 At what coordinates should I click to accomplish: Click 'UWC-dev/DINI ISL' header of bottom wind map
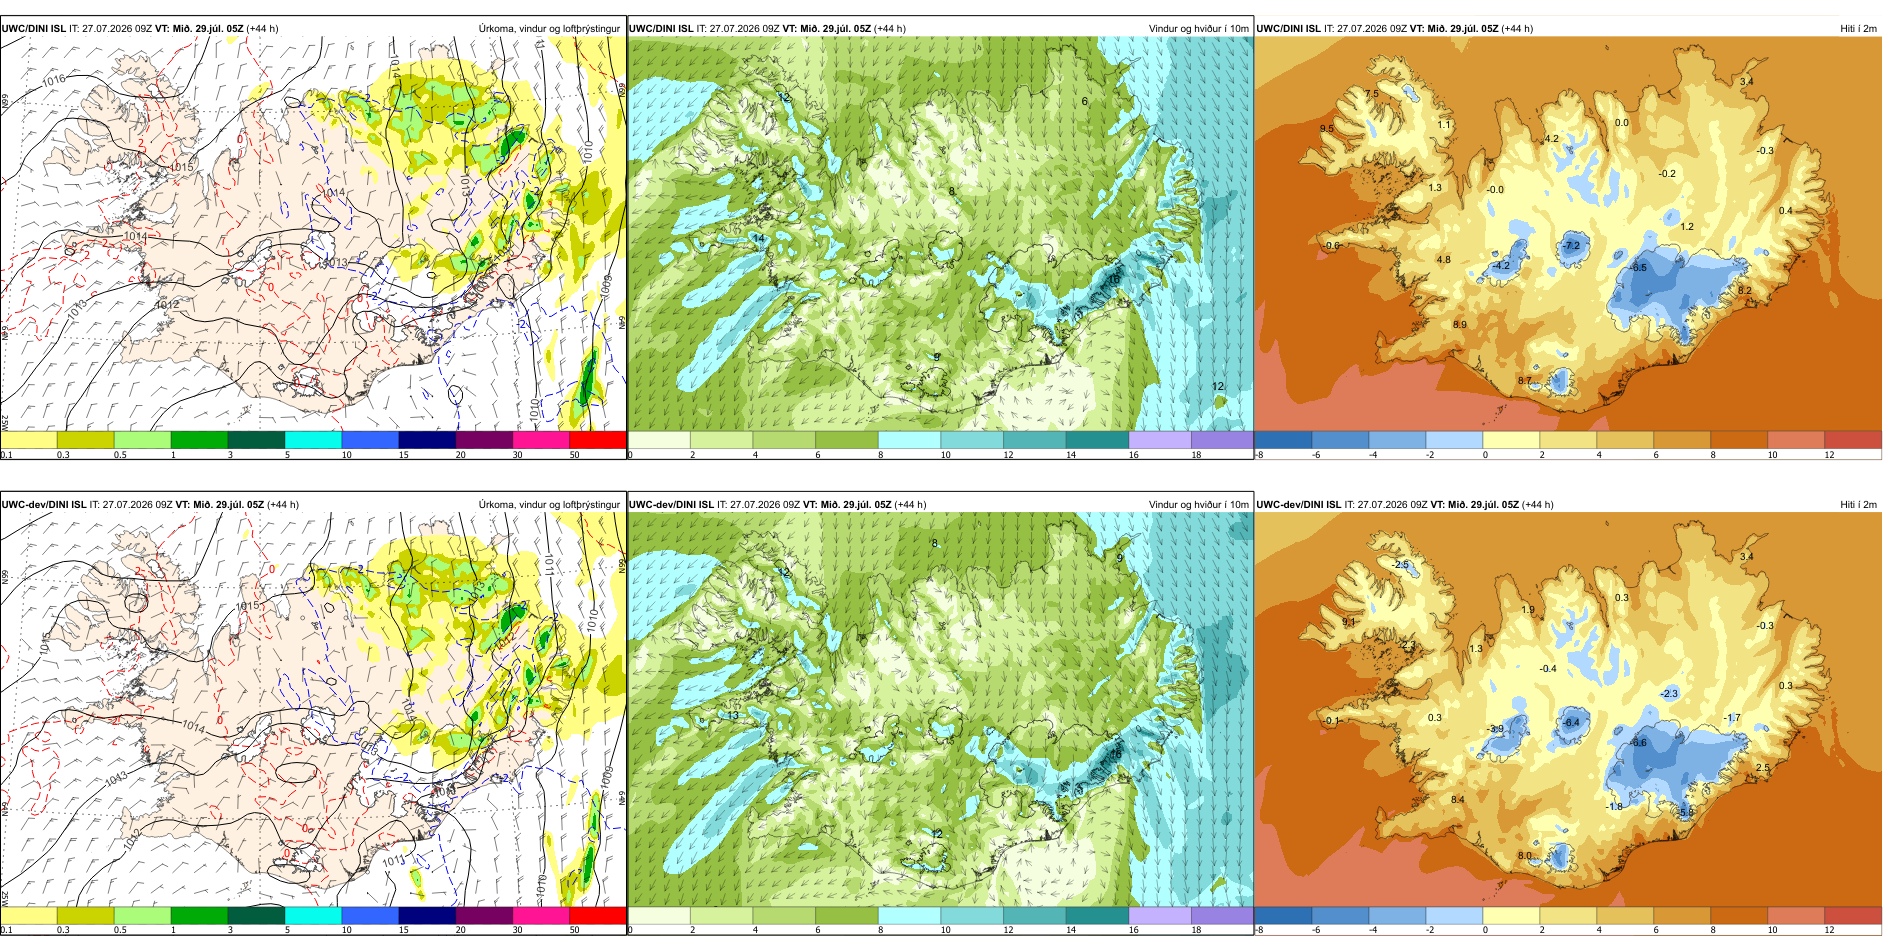[x=672, y=505]
